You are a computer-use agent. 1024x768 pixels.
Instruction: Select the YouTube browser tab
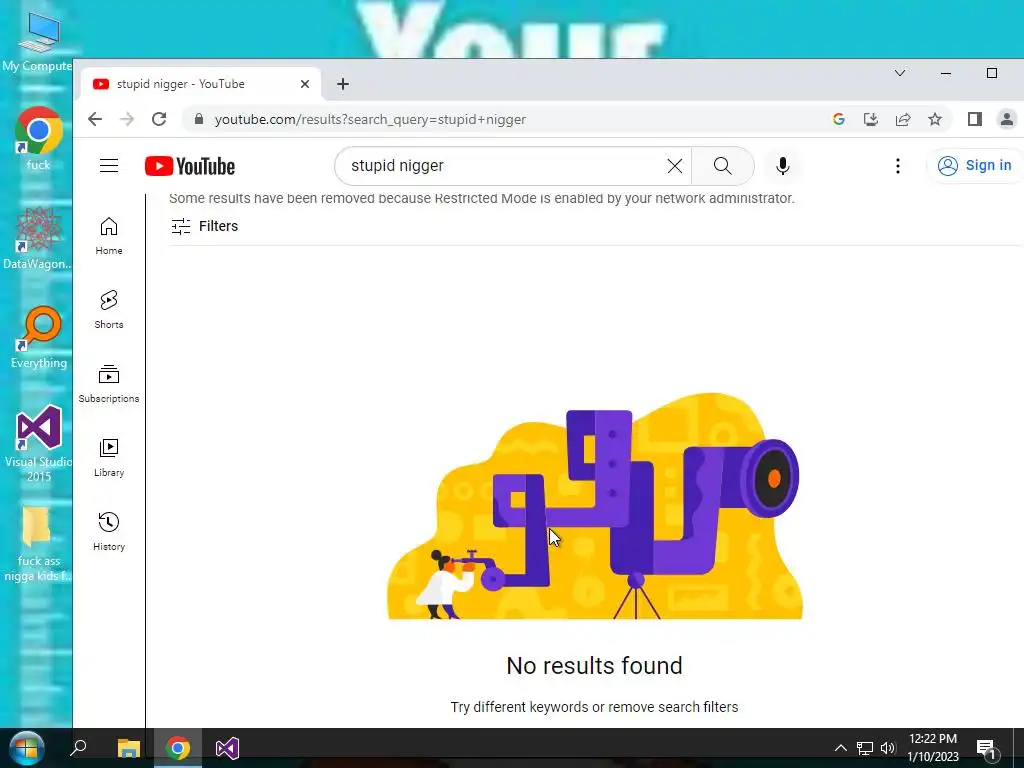[x=201, y=84]
